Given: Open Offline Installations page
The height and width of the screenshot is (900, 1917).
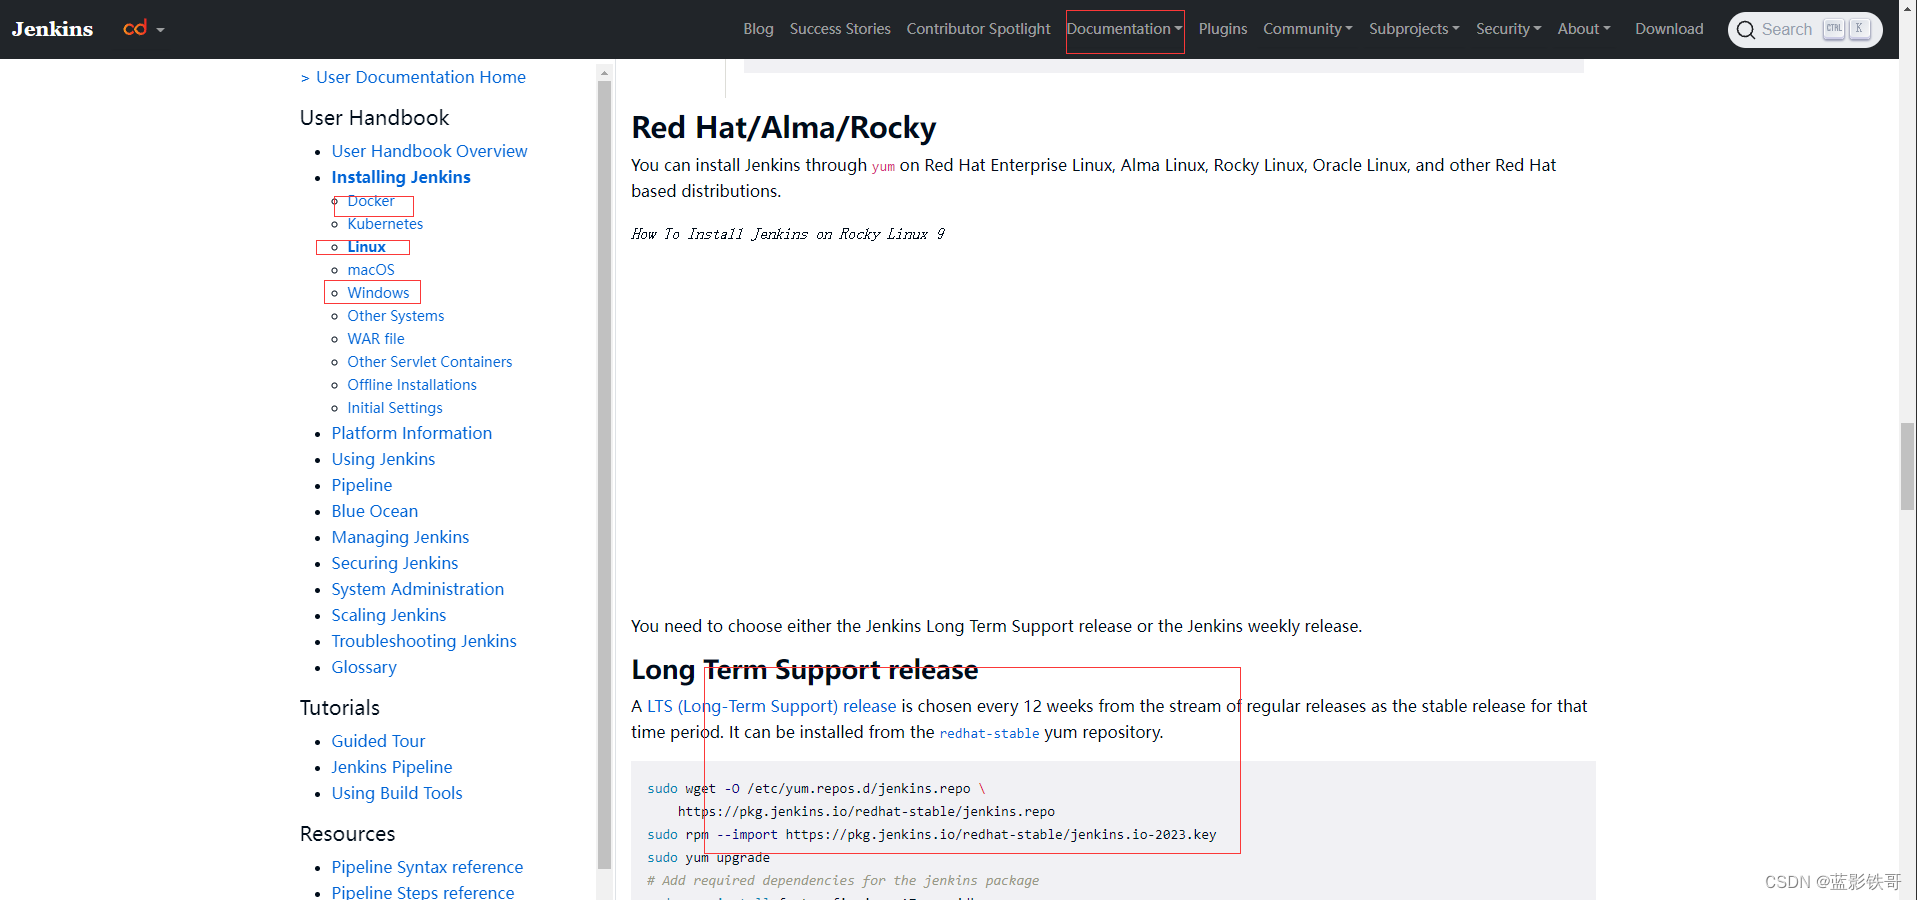Looking at the screenshot, I should point(412,385).
